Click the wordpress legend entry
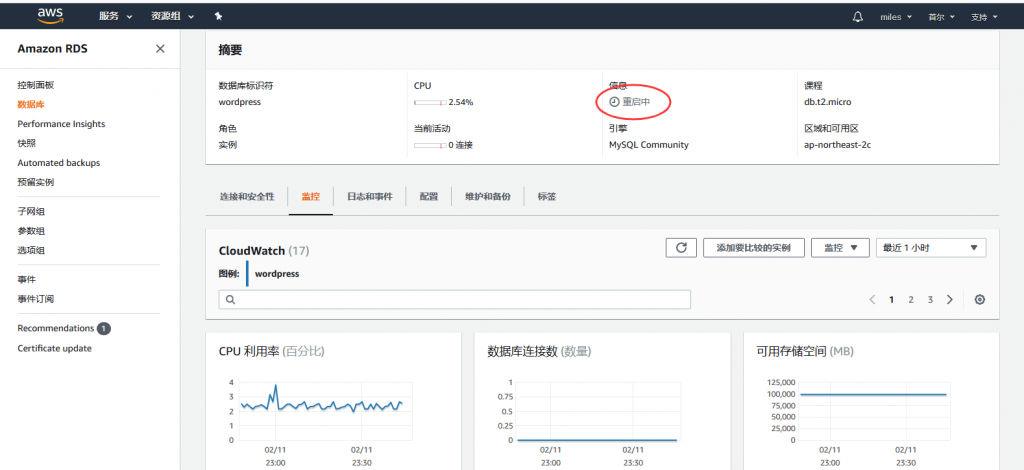 pyautogui.click(x=277, y=274)
